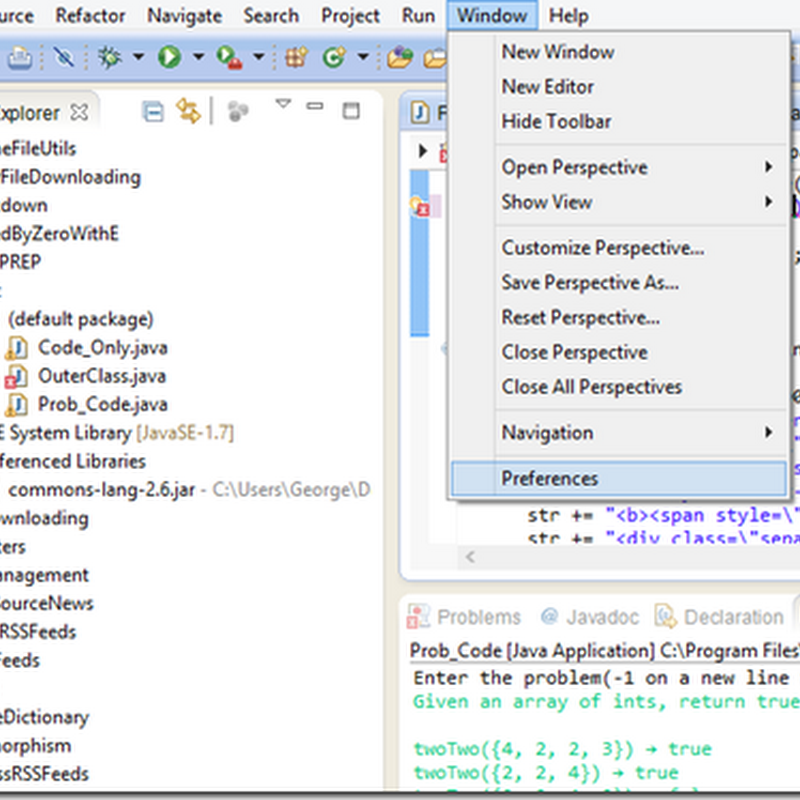Click the Collapse All icon in Package Explorer
This screenshot has width=800, height=800.
[x=153, y=112]
